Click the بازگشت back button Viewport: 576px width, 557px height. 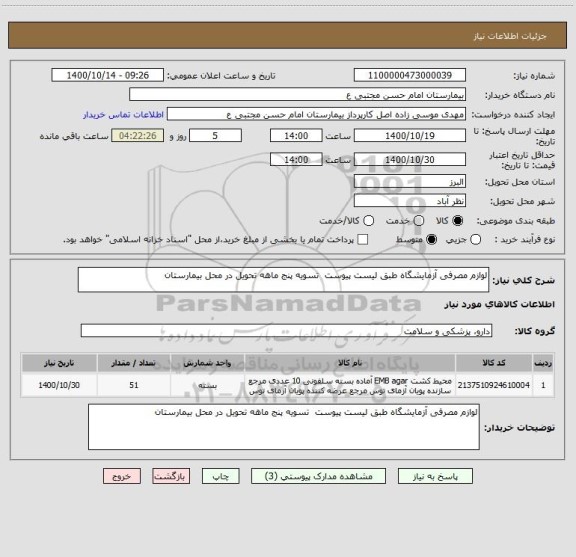pyautogui.click(x=171, y=477)
